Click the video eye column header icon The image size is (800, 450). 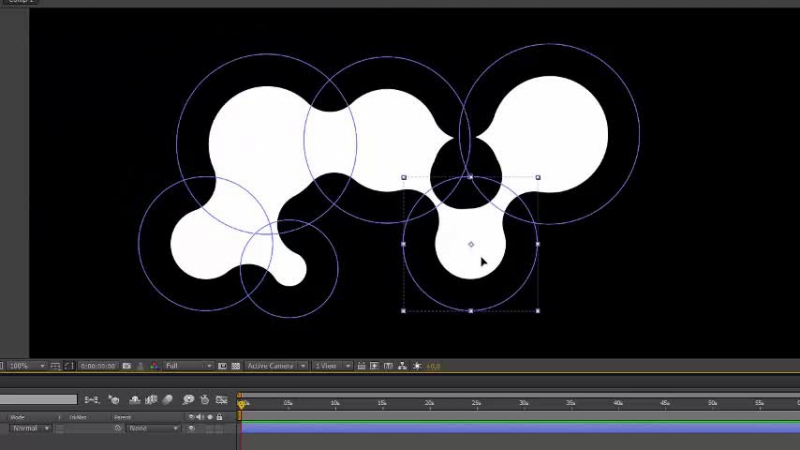191,417
